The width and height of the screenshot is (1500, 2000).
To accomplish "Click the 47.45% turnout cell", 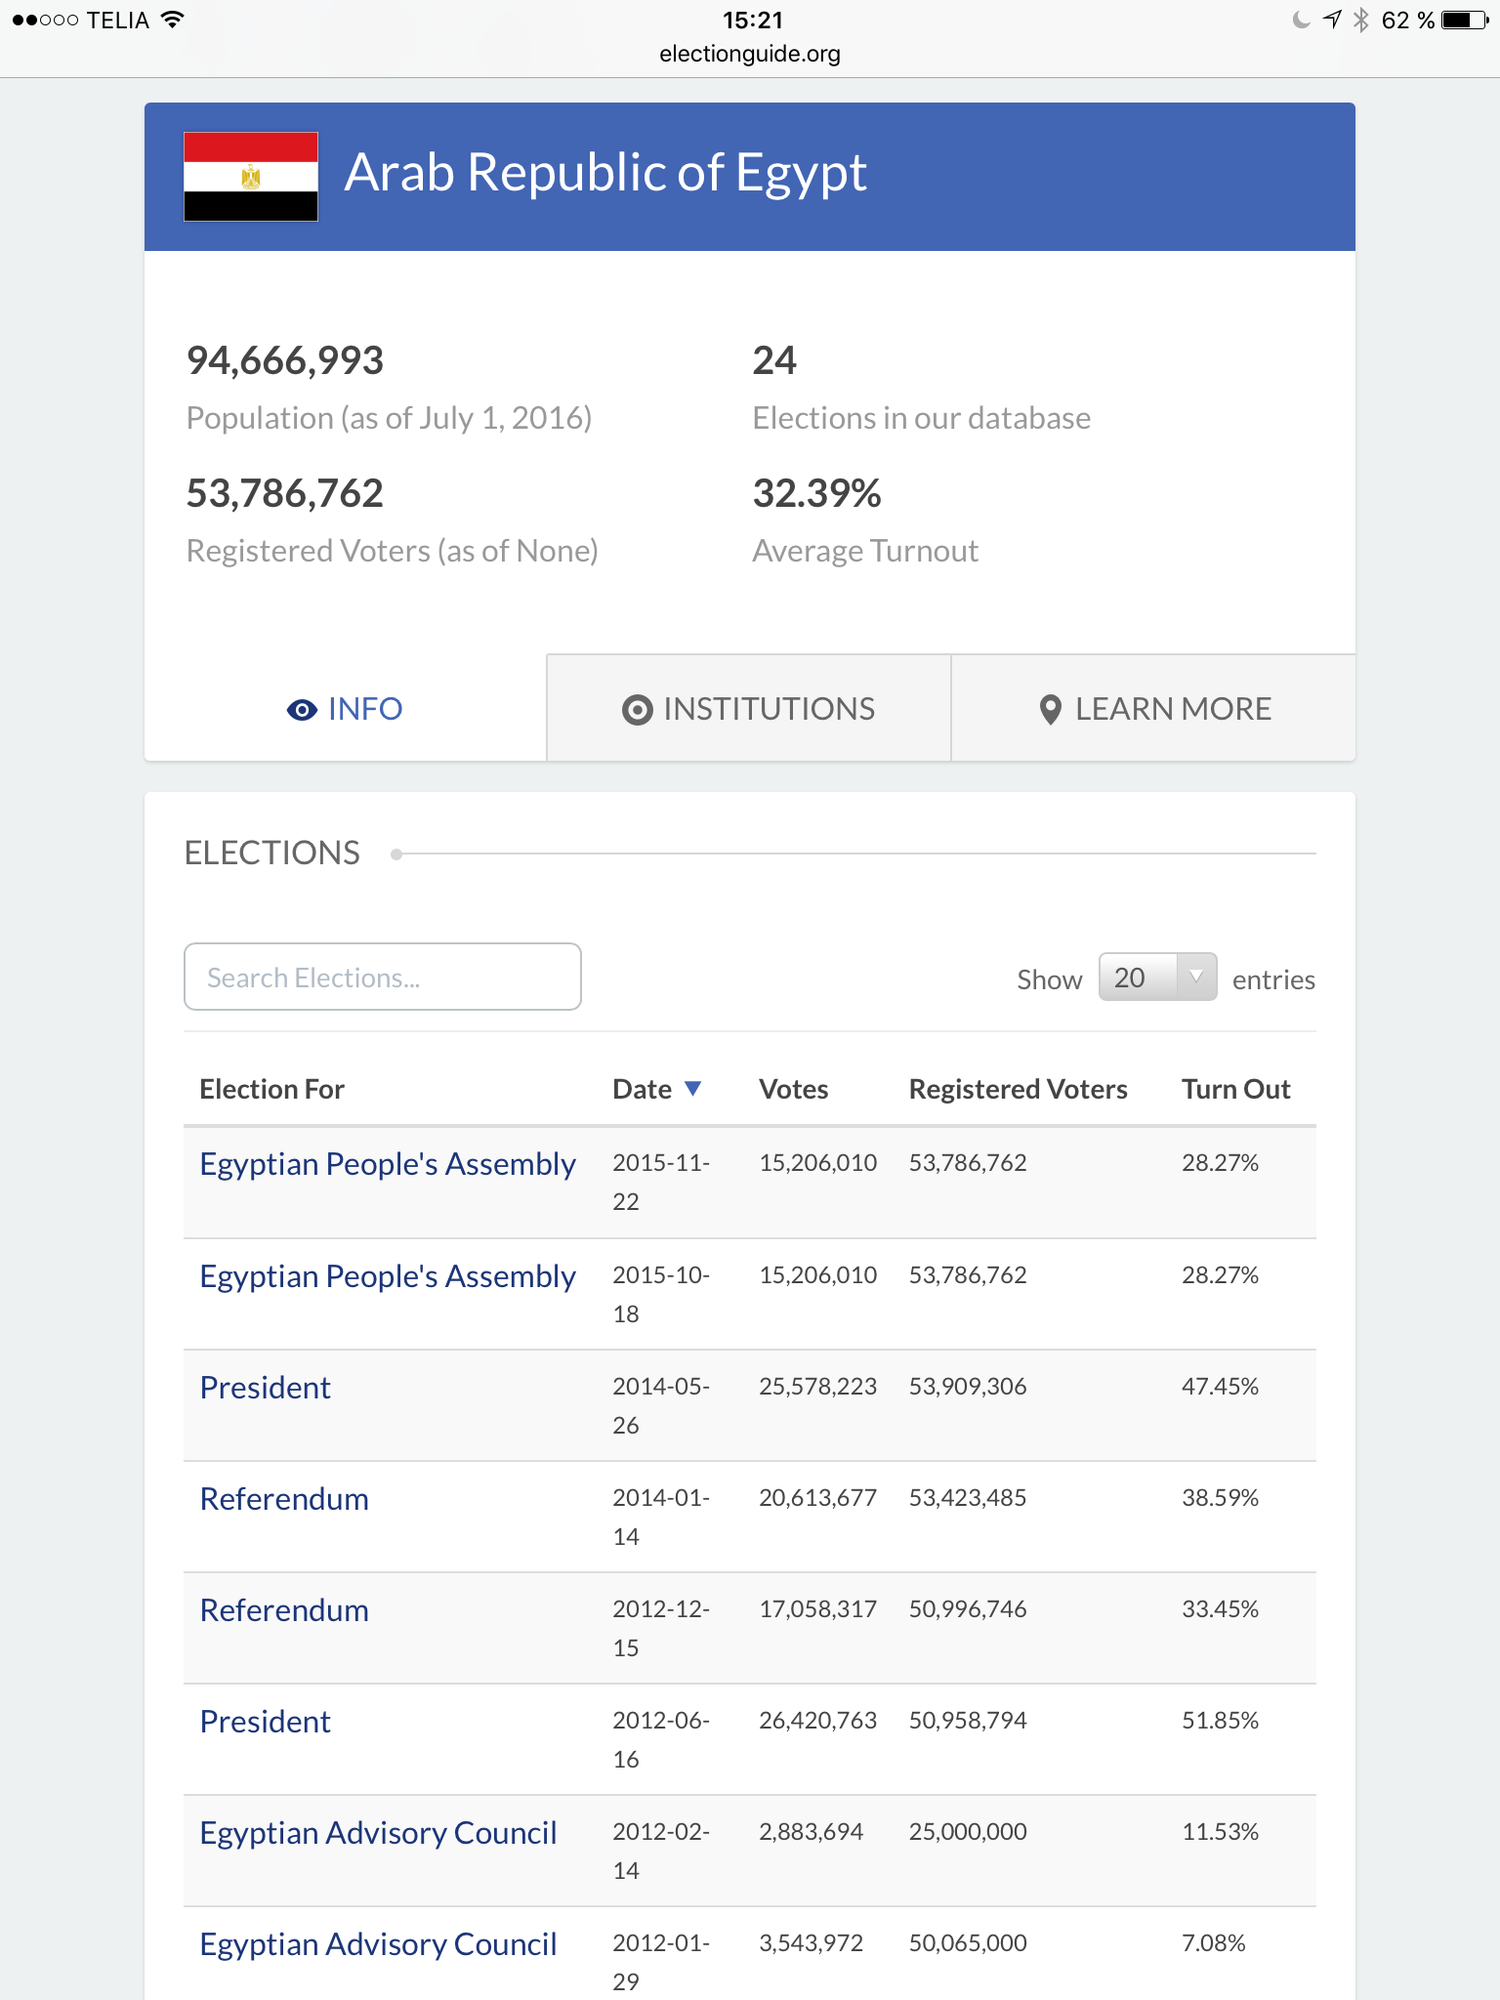I will [x=1220, y=1386].
